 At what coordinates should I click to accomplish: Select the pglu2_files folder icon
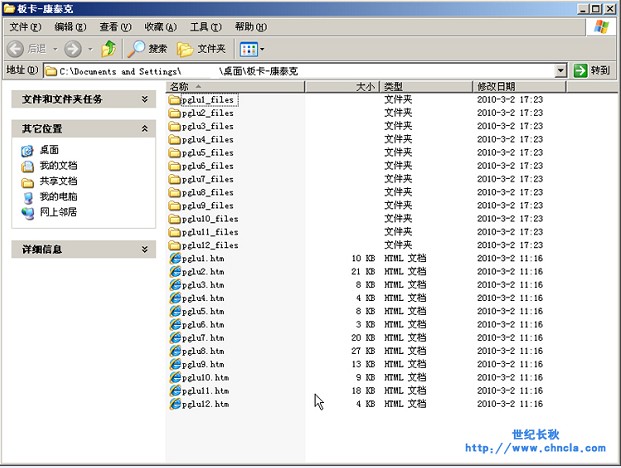[174, 113]
